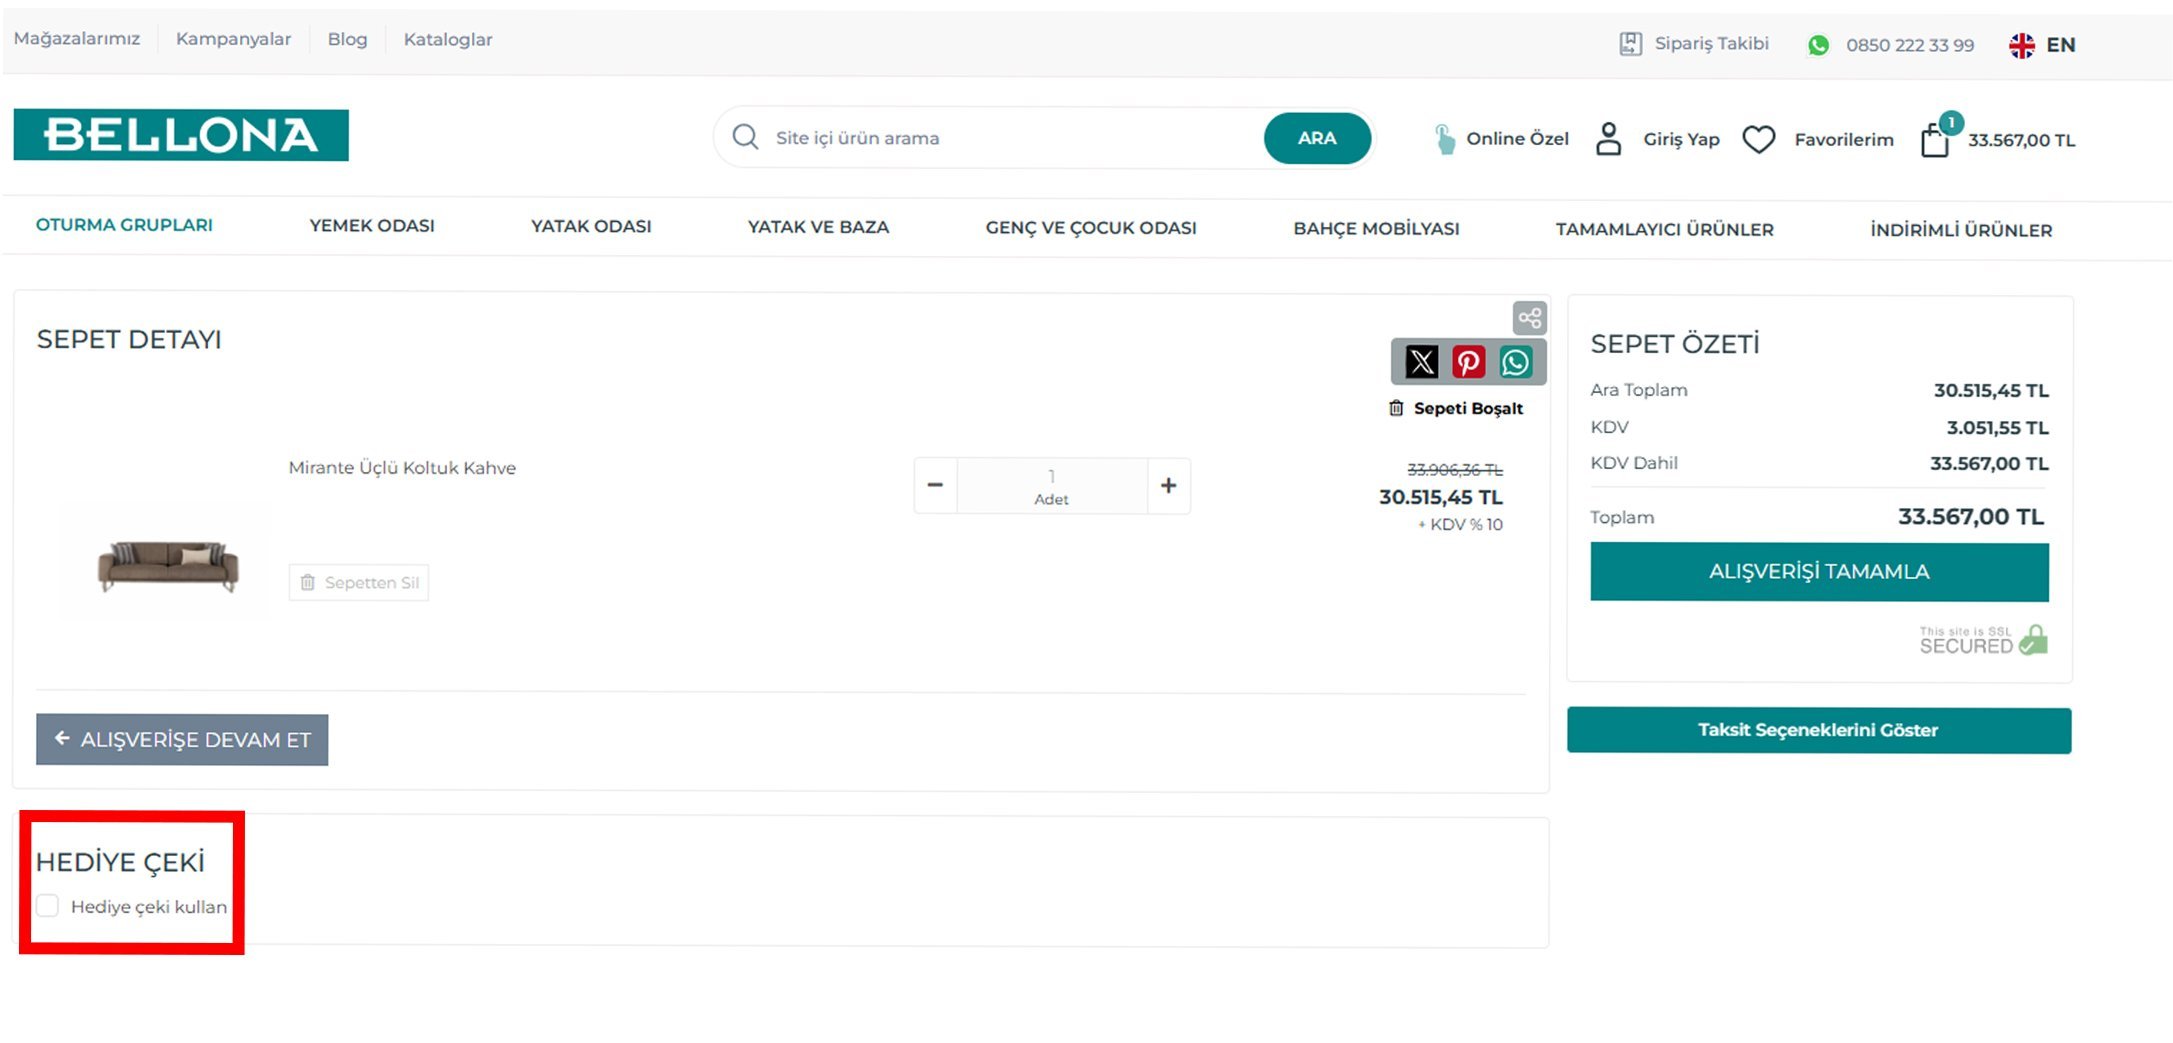The height and width of the screenshot is (1043, 2173).
Task: Open Bahçe Mobilyası menu
Action: [1376, 229]
